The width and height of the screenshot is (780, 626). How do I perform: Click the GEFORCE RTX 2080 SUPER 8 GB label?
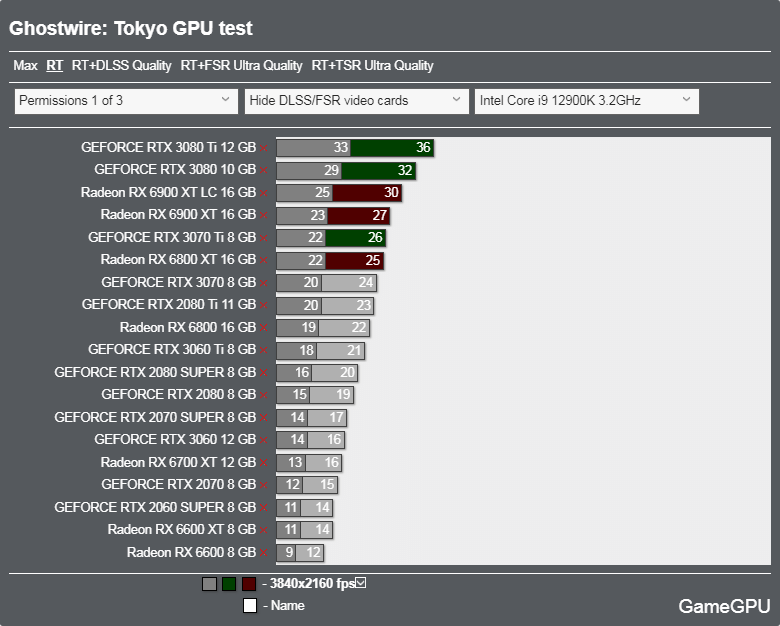[x=155, y=373]
